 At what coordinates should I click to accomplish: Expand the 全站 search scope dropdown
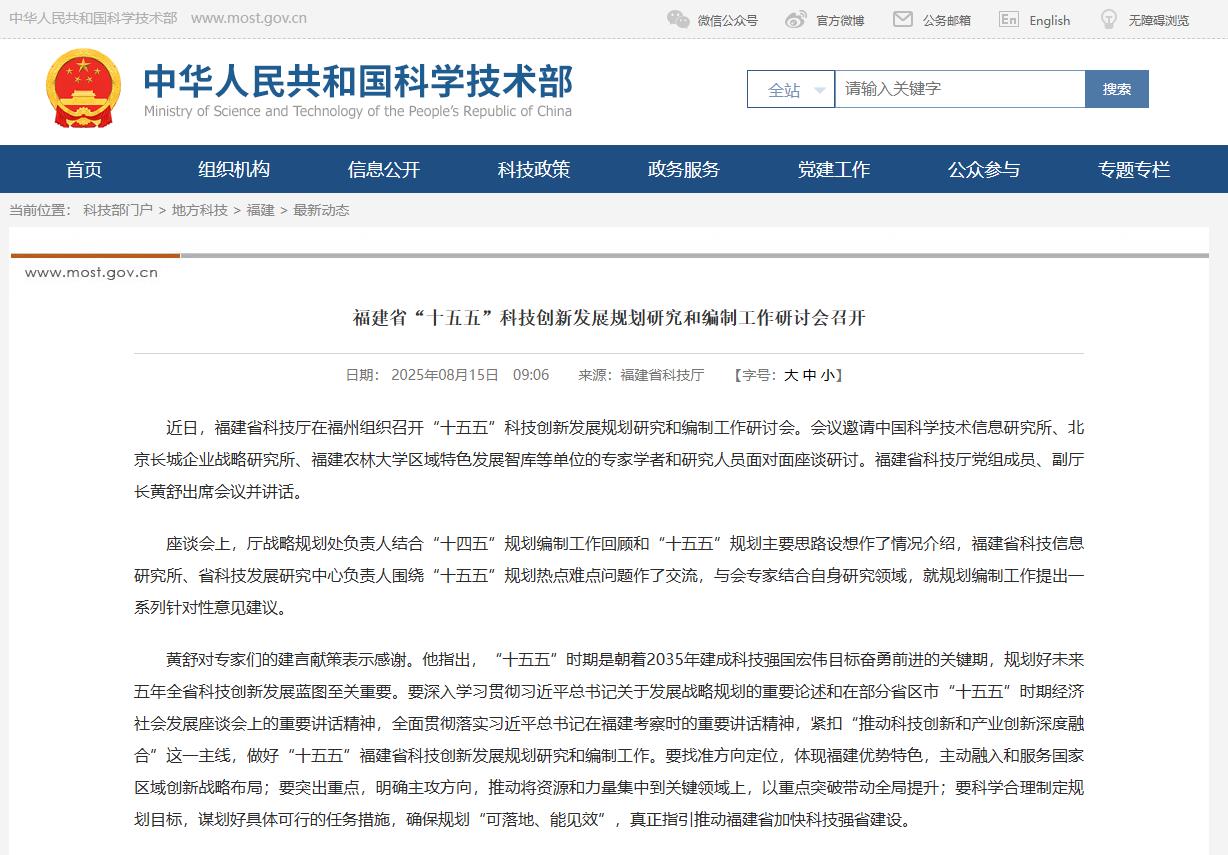click(x=791, y=89)
